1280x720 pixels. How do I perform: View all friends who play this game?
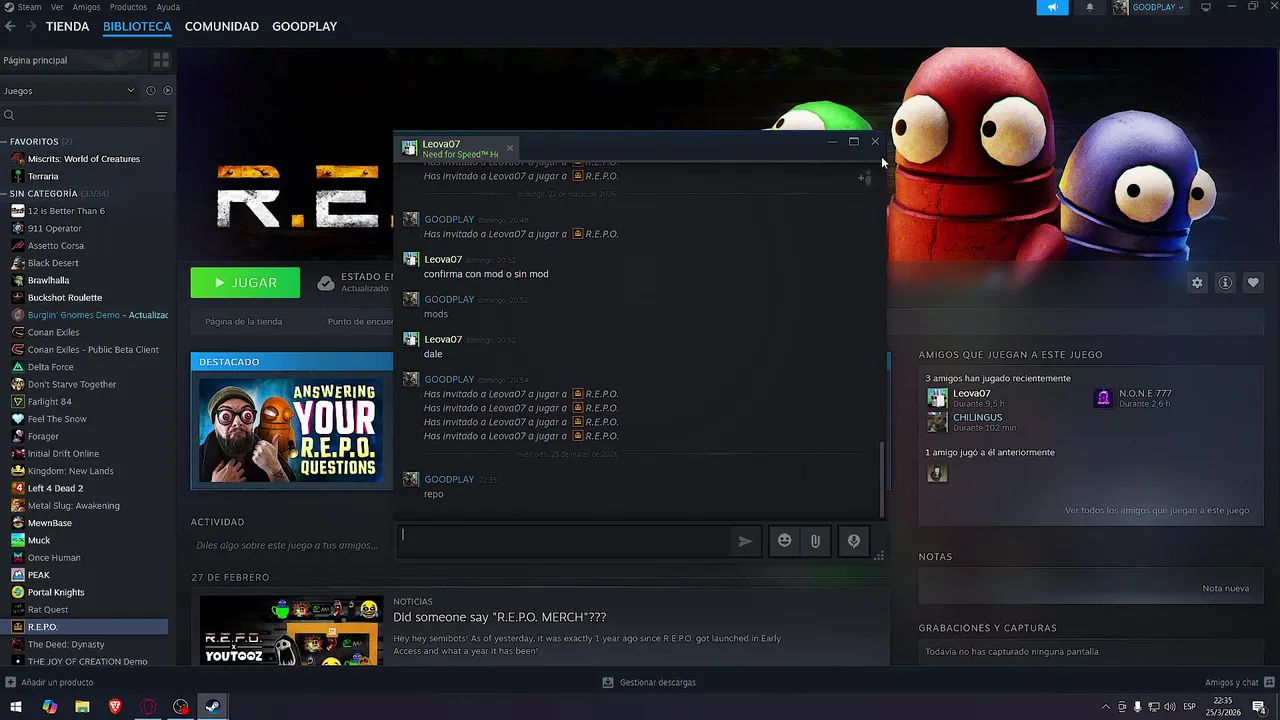click(x=1157, y=510)
